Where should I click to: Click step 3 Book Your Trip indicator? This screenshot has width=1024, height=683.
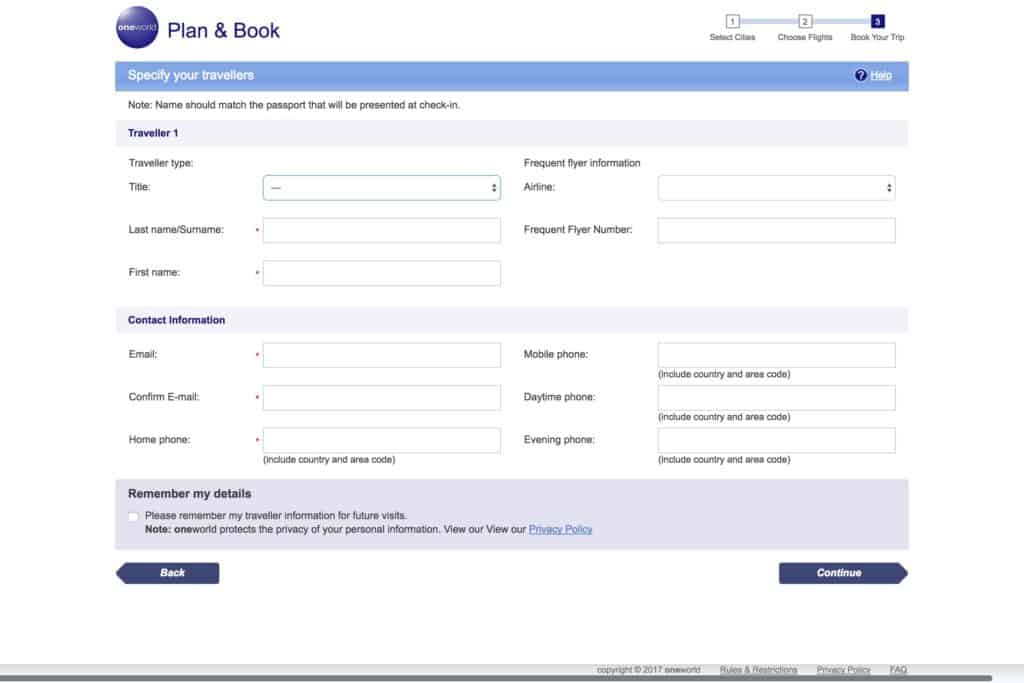tap(877, 21)
